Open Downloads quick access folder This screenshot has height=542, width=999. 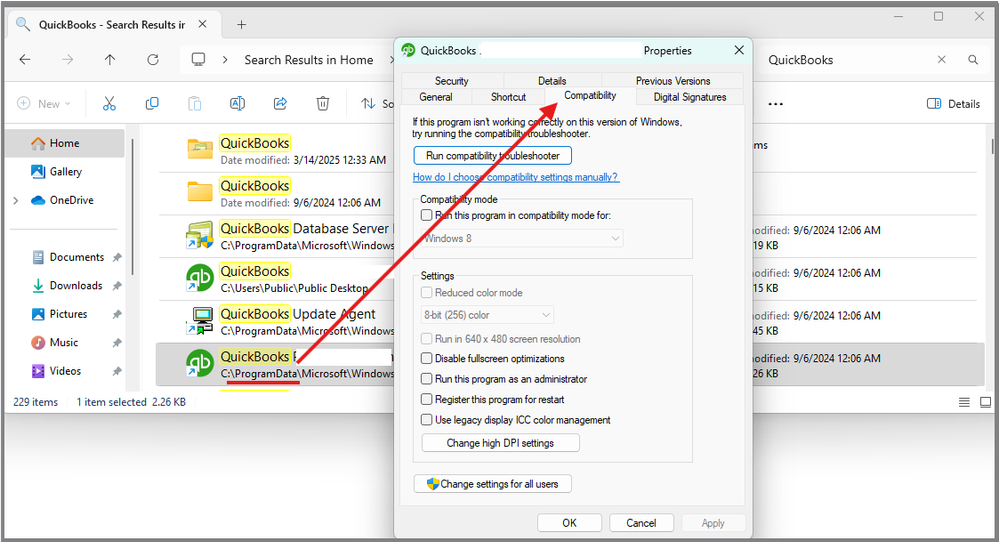[x=76, y=285]
